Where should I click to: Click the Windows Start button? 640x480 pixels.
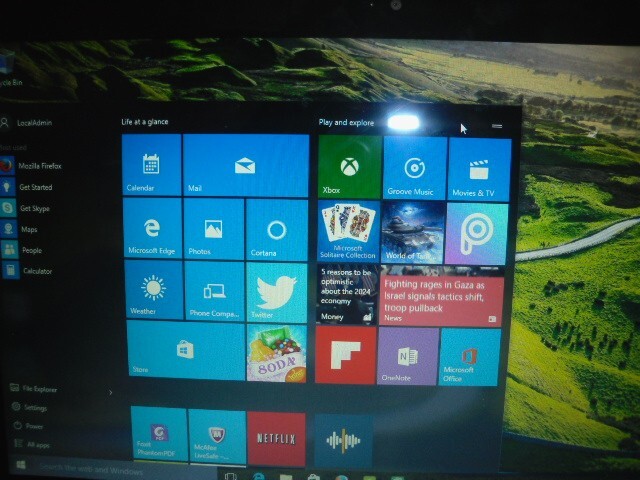coord(20,464)
